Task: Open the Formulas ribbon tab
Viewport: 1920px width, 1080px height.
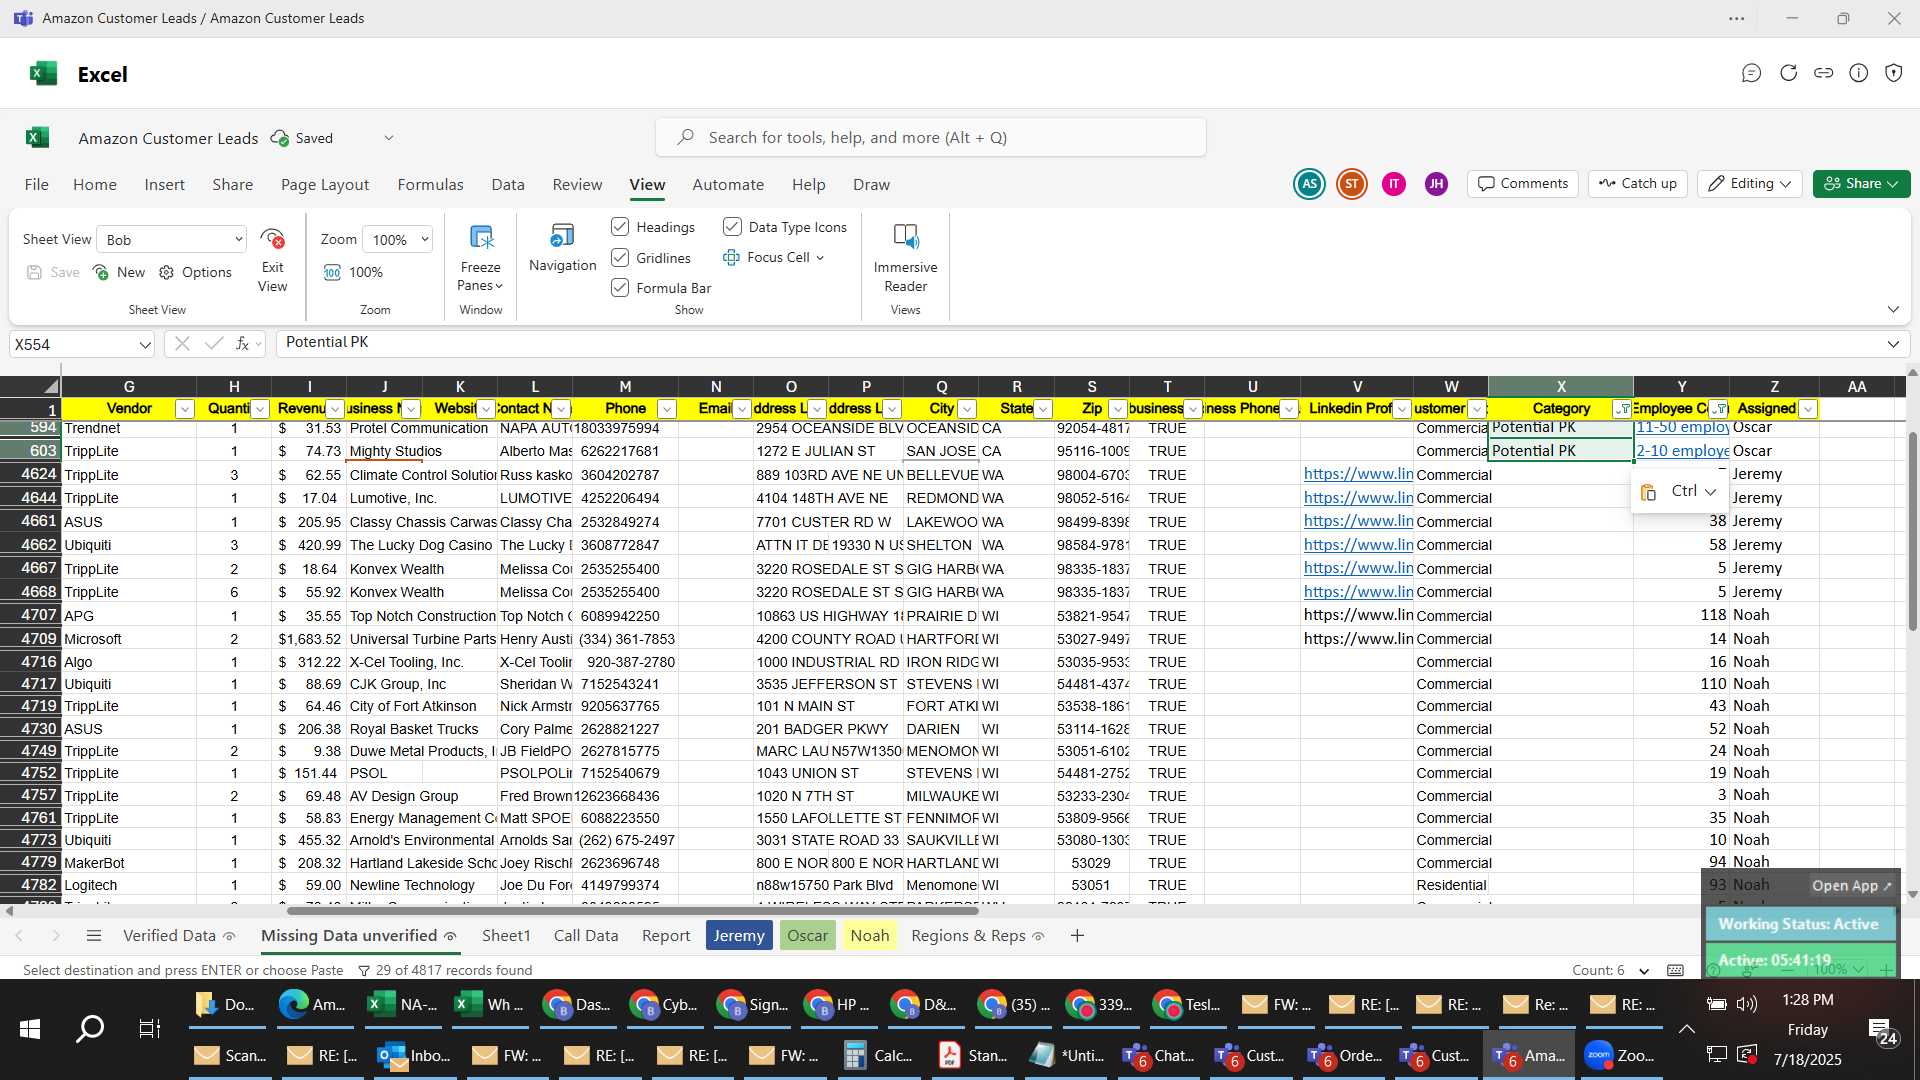Action: [430, 185]
